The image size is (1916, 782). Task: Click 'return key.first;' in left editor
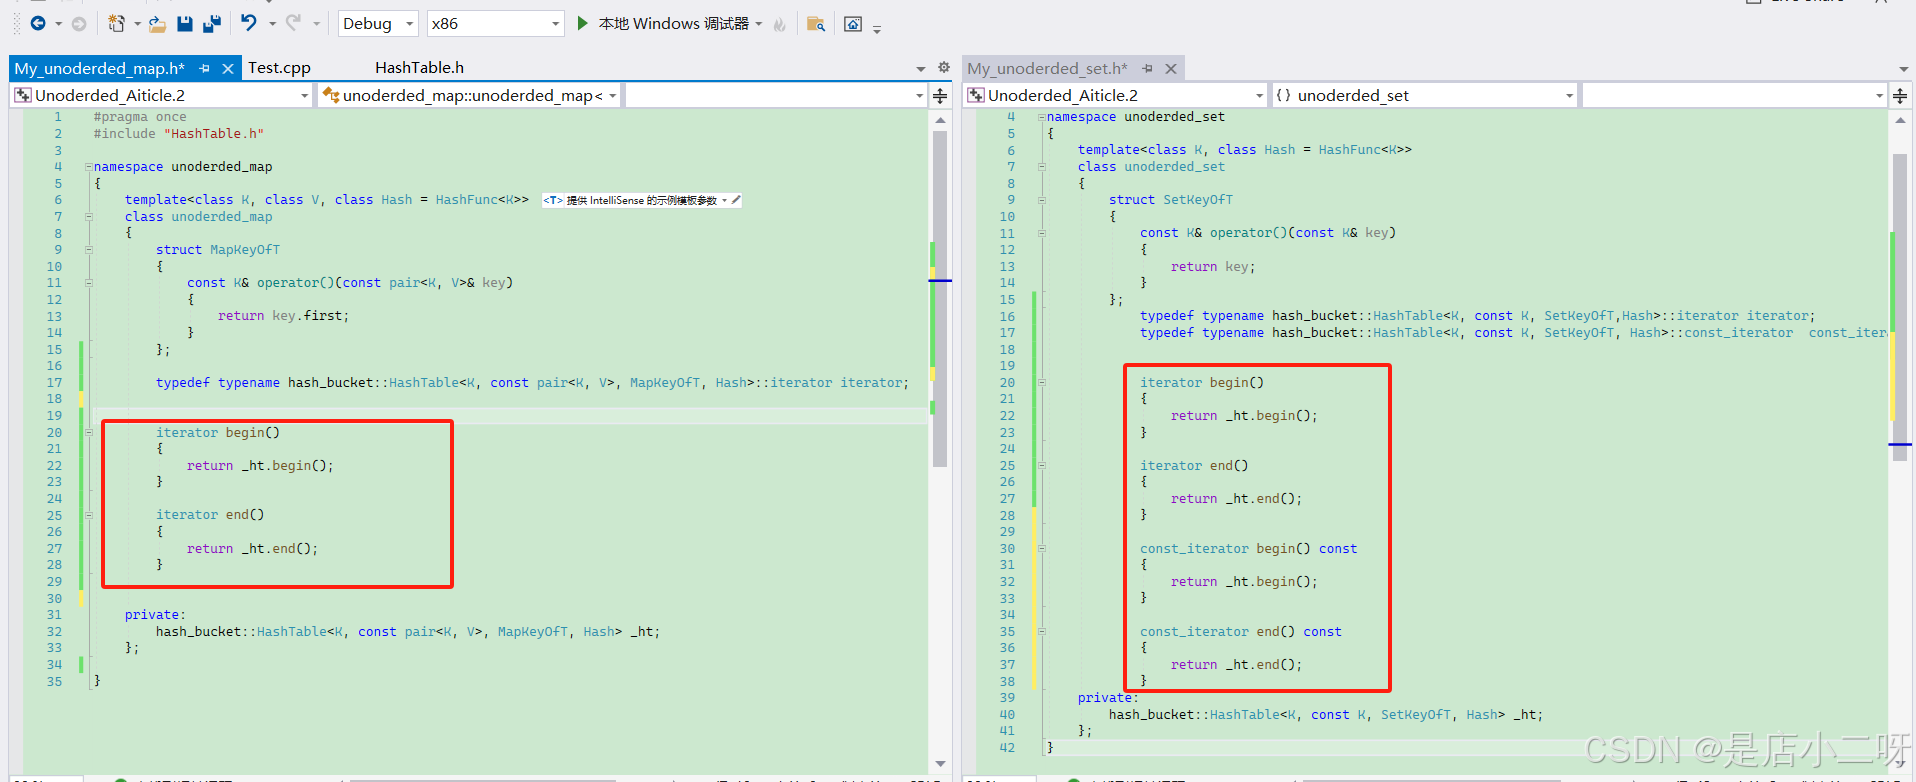tap(284, 316)
